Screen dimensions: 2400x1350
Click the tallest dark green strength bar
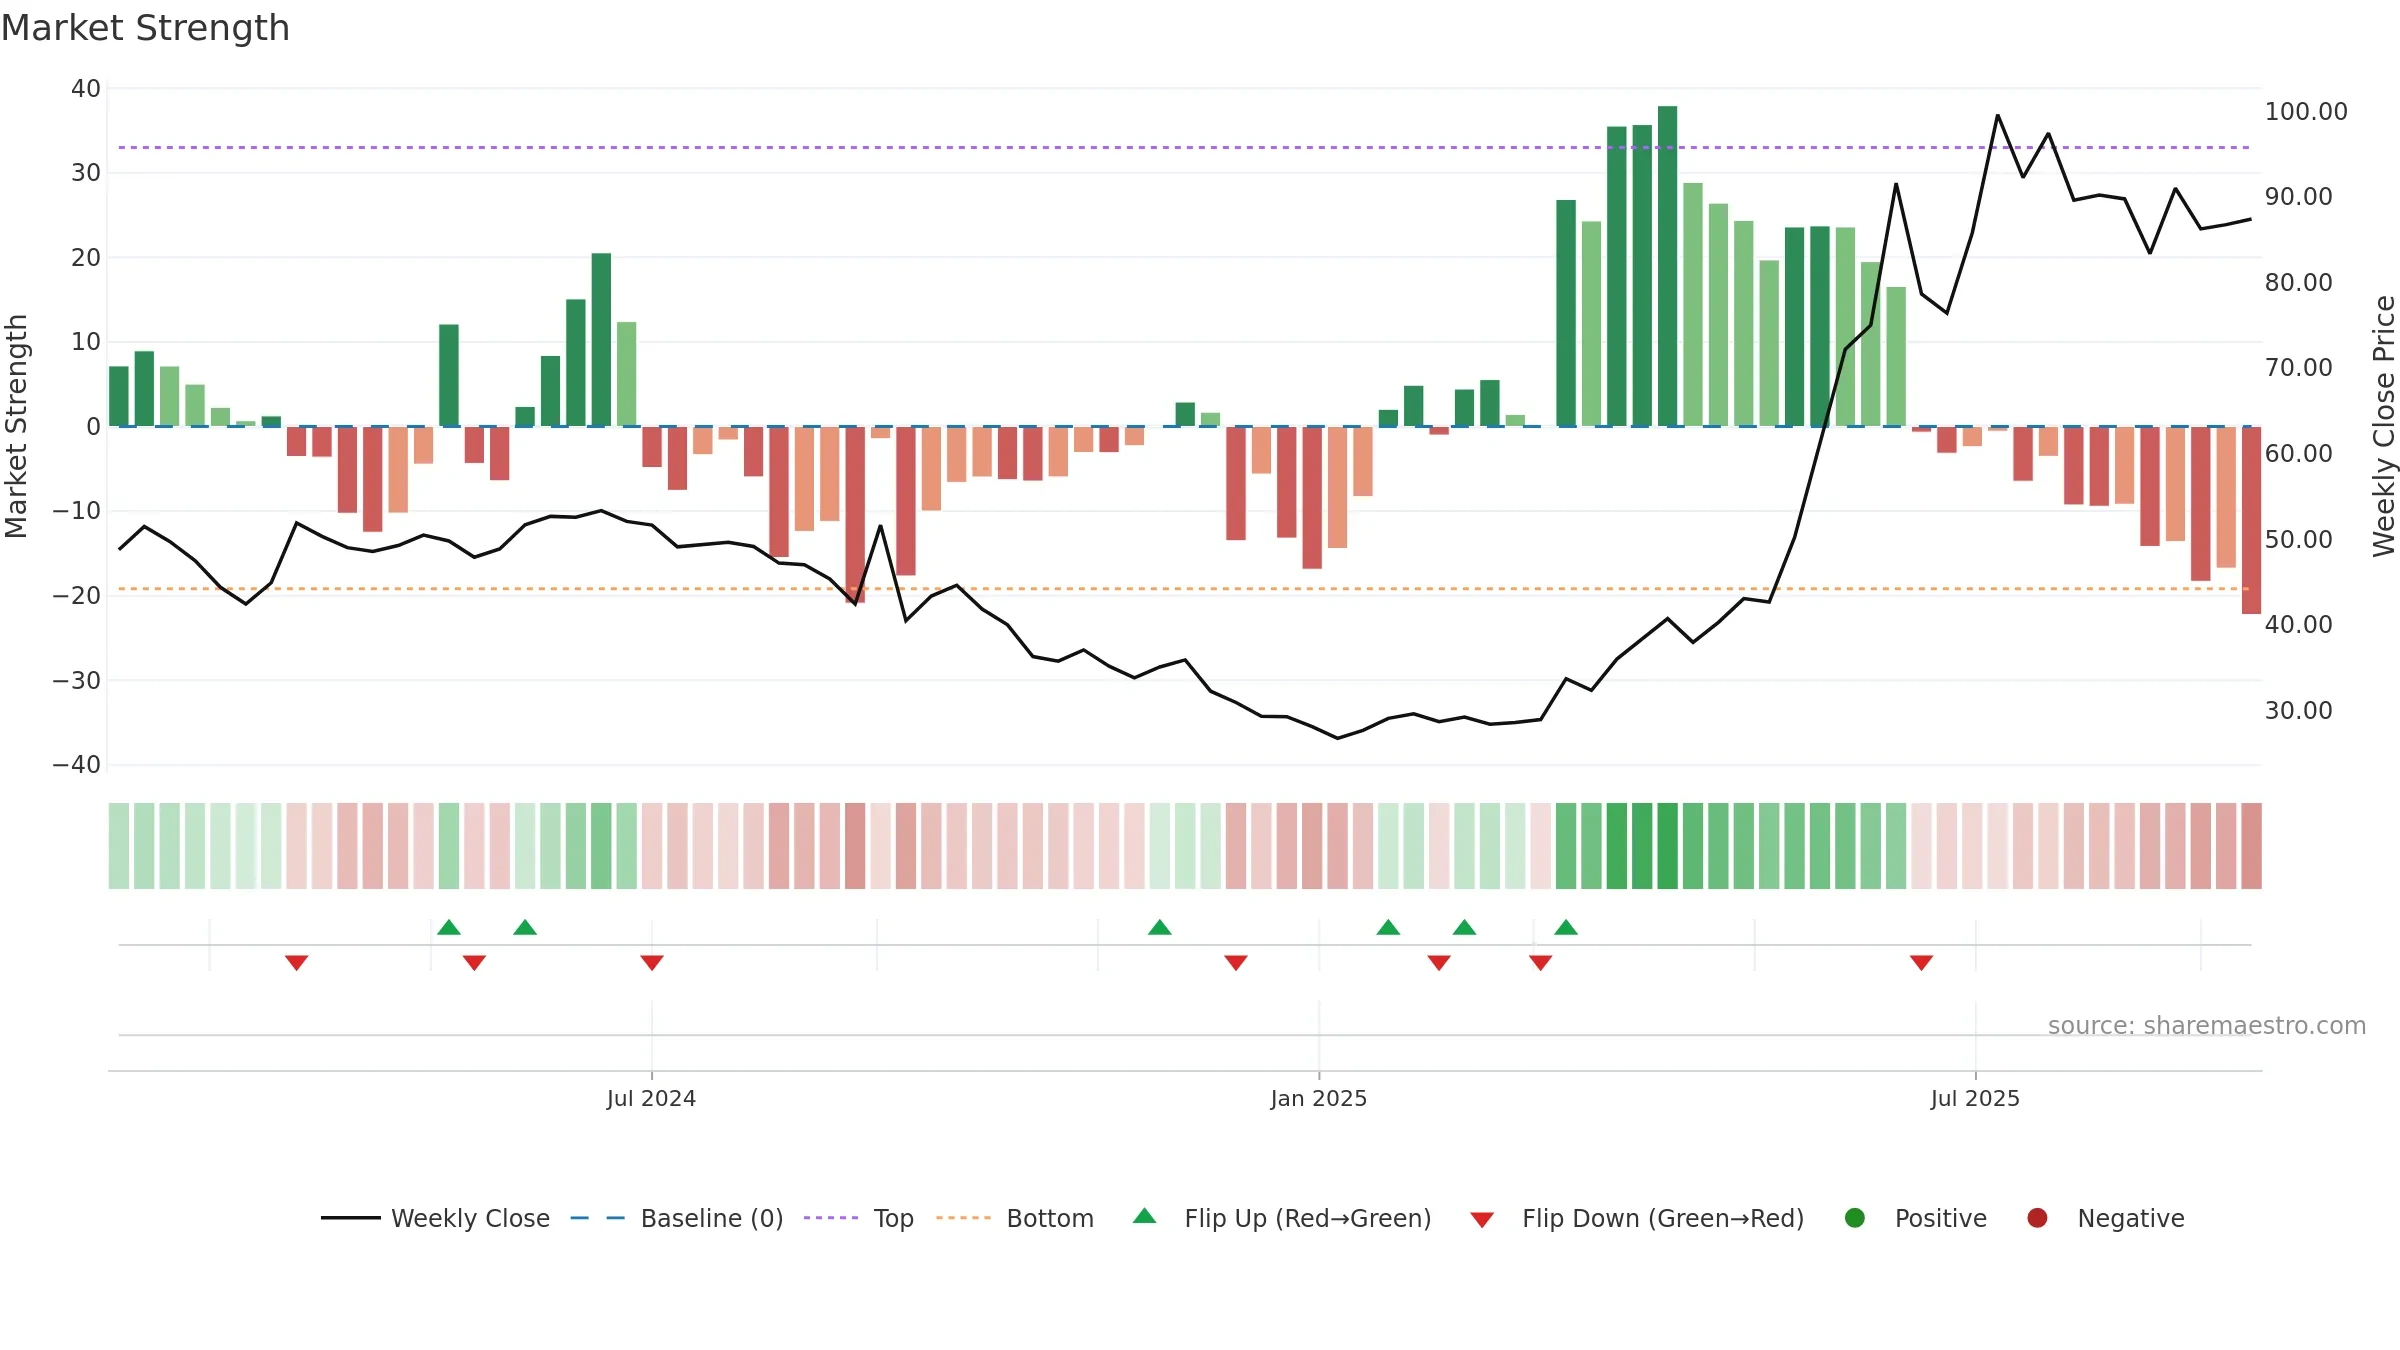tap(1667, 266)
